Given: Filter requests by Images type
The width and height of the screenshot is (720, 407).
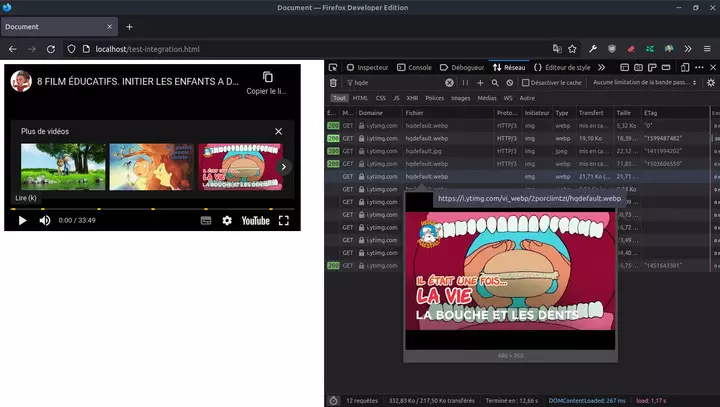Looking at the screenshot, I should click(x=461, y=98).
